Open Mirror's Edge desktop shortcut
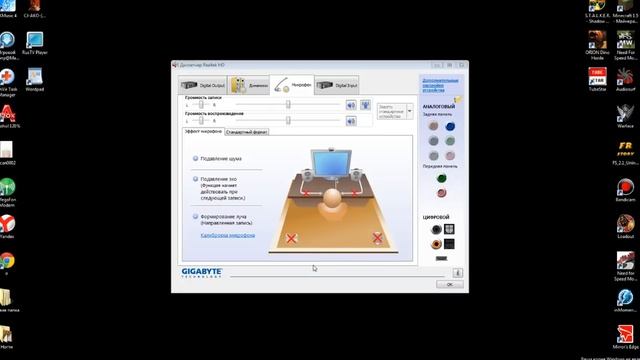Screen dimensions: 640x360 (625, 337)
